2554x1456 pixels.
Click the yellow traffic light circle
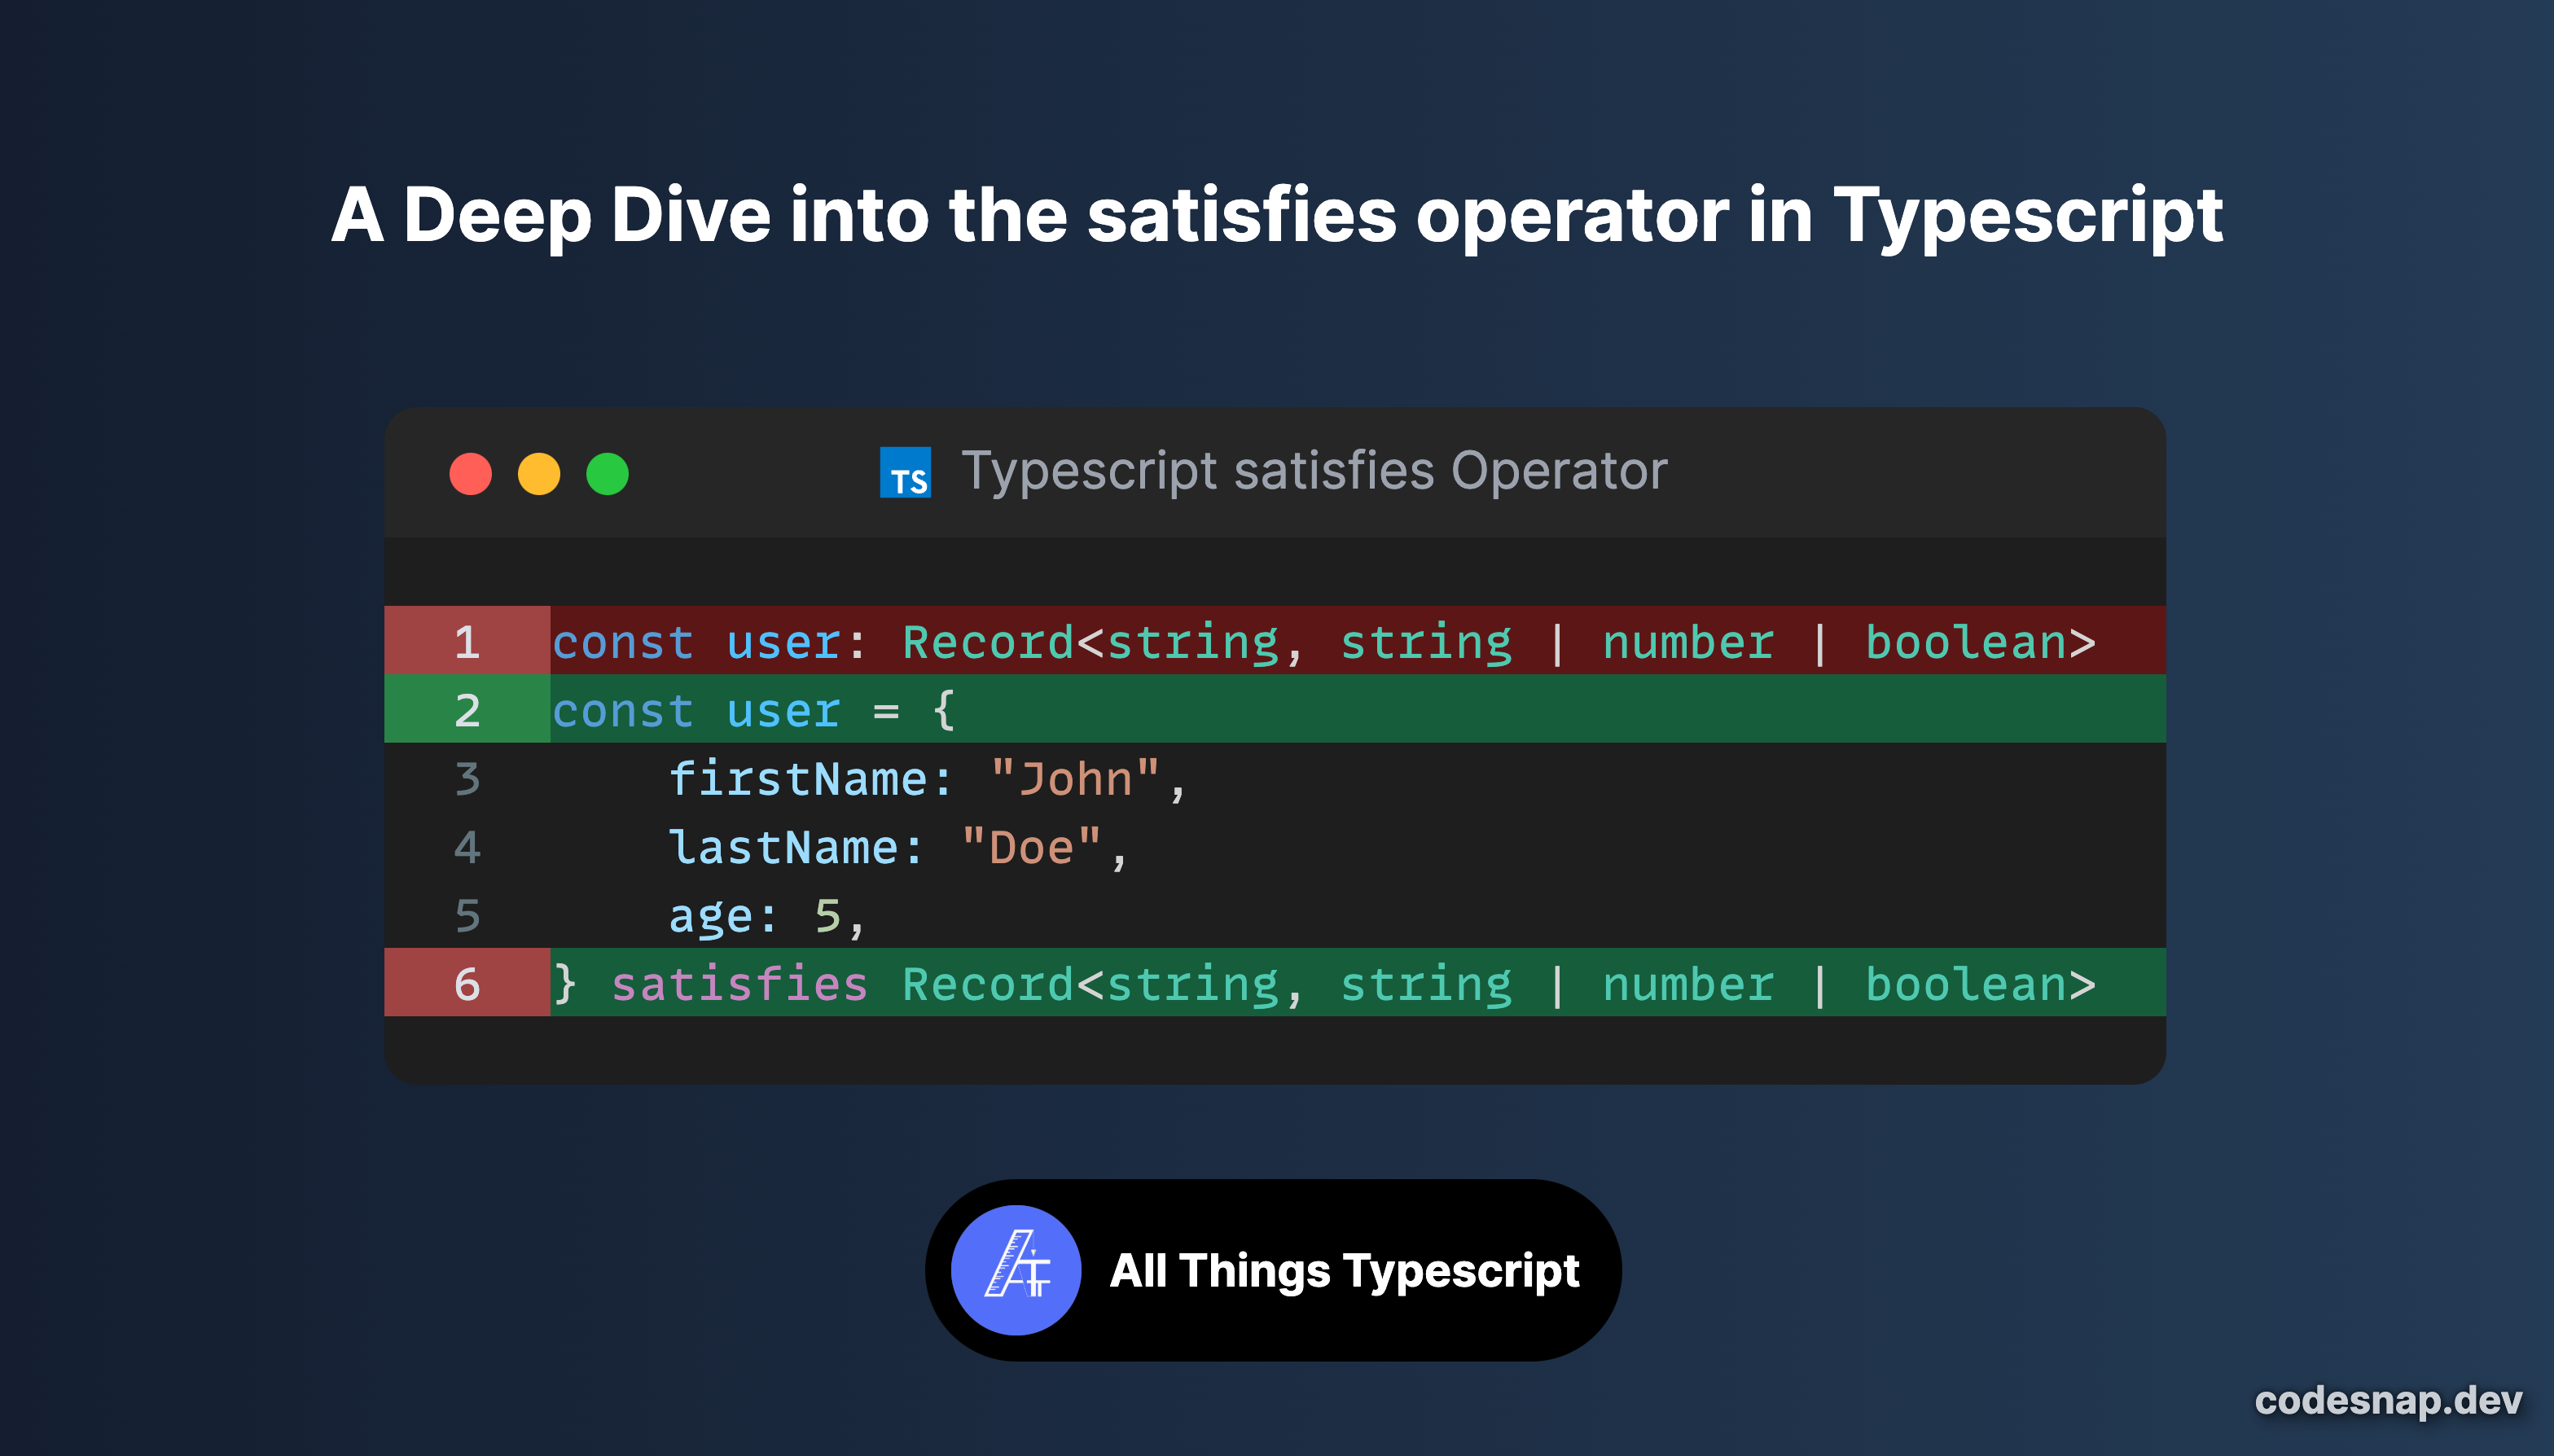click(x=538, y=475)
